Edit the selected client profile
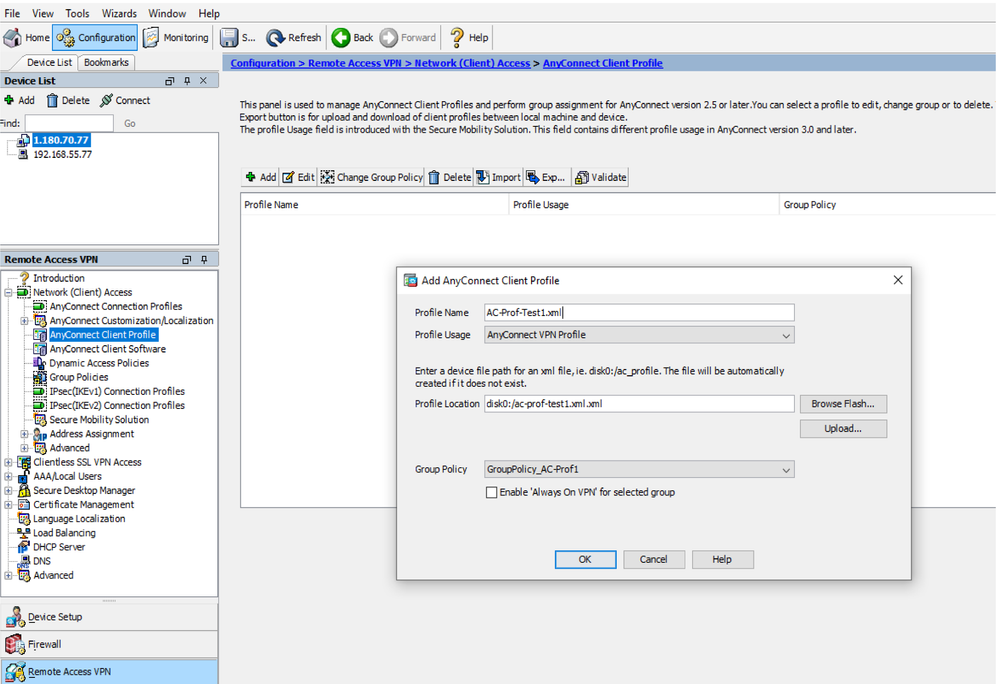 click(x=299, y=177)
